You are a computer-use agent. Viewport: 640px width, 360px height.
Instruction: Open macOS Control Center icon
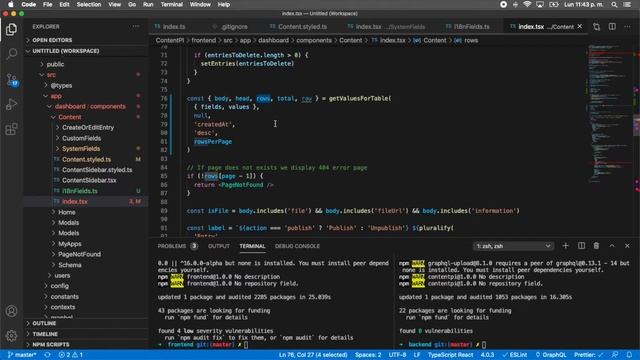click(x=627, y=4)
